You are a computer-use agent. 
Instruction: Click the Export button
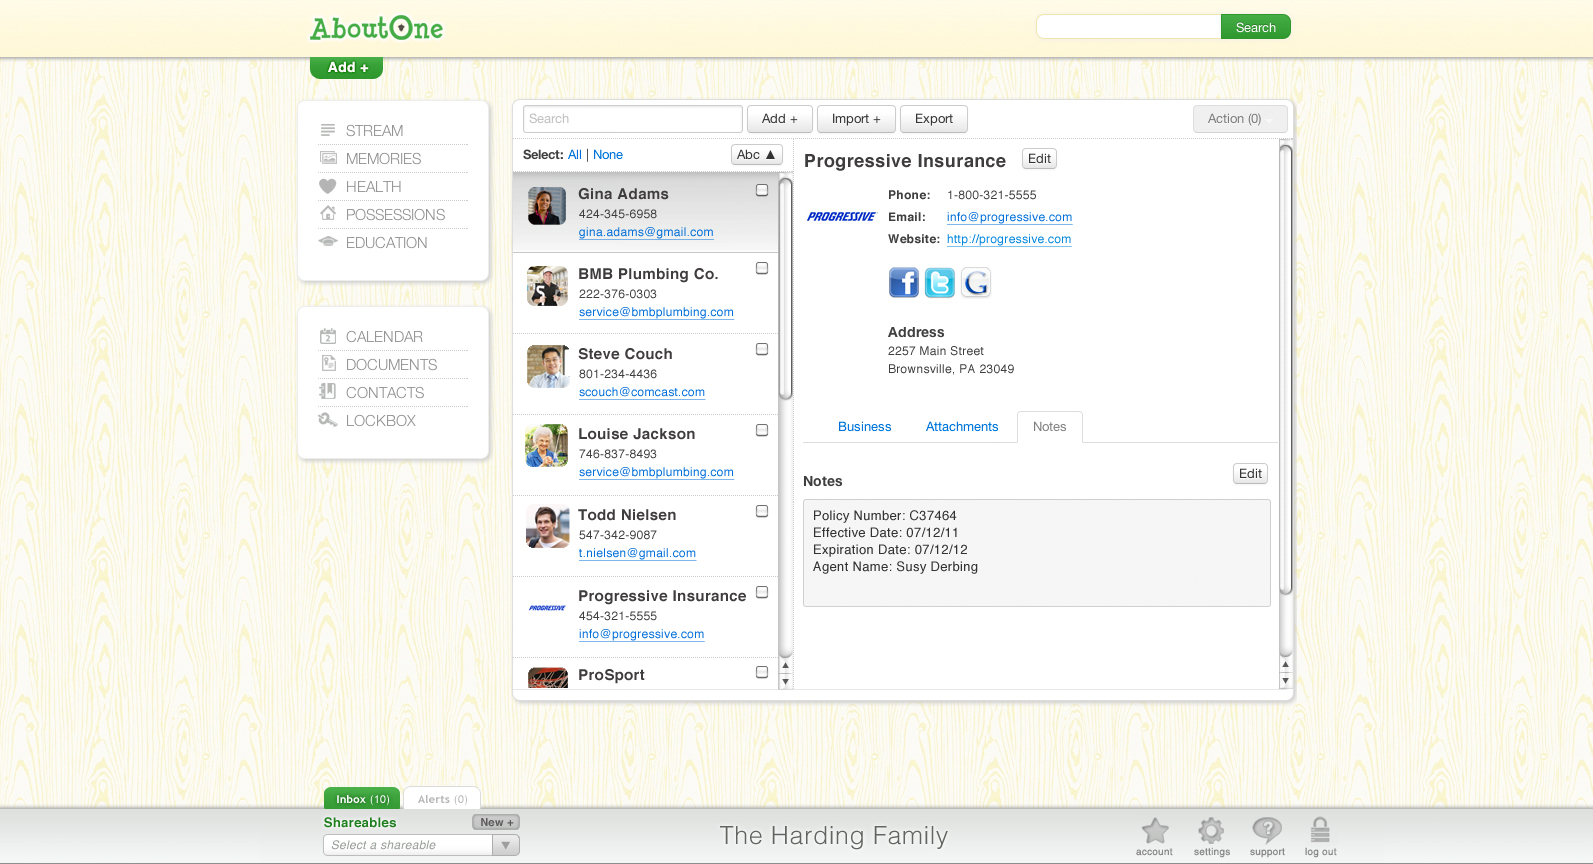click(x=934, y=119)
